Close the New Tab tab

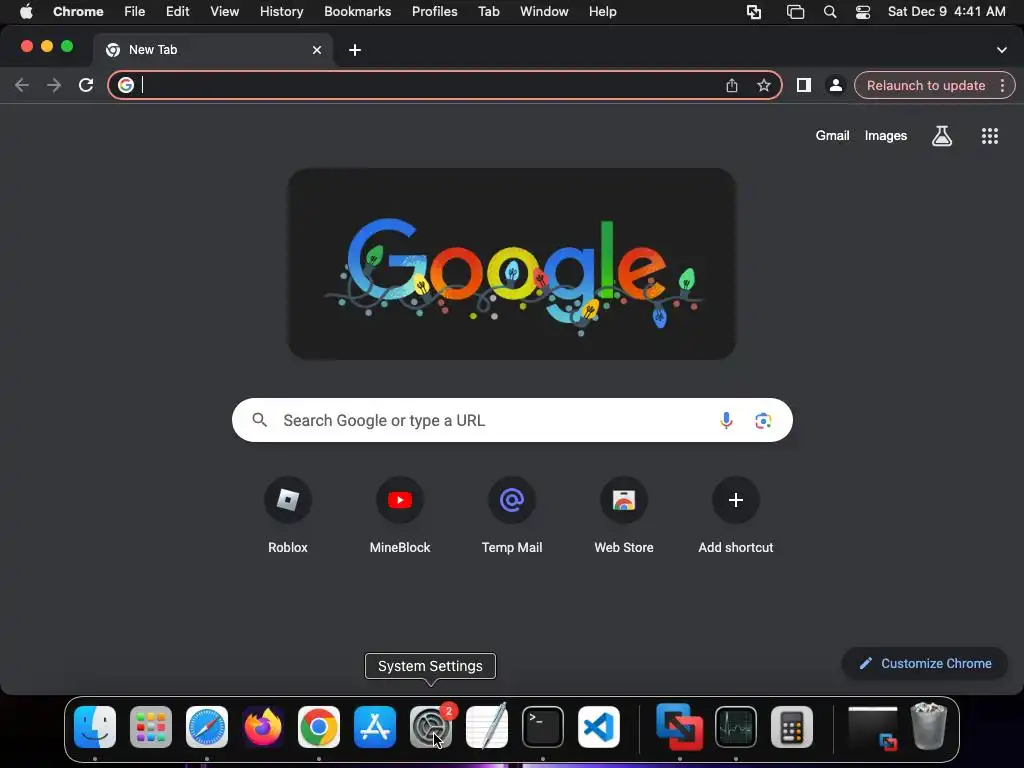pos(317,50)
